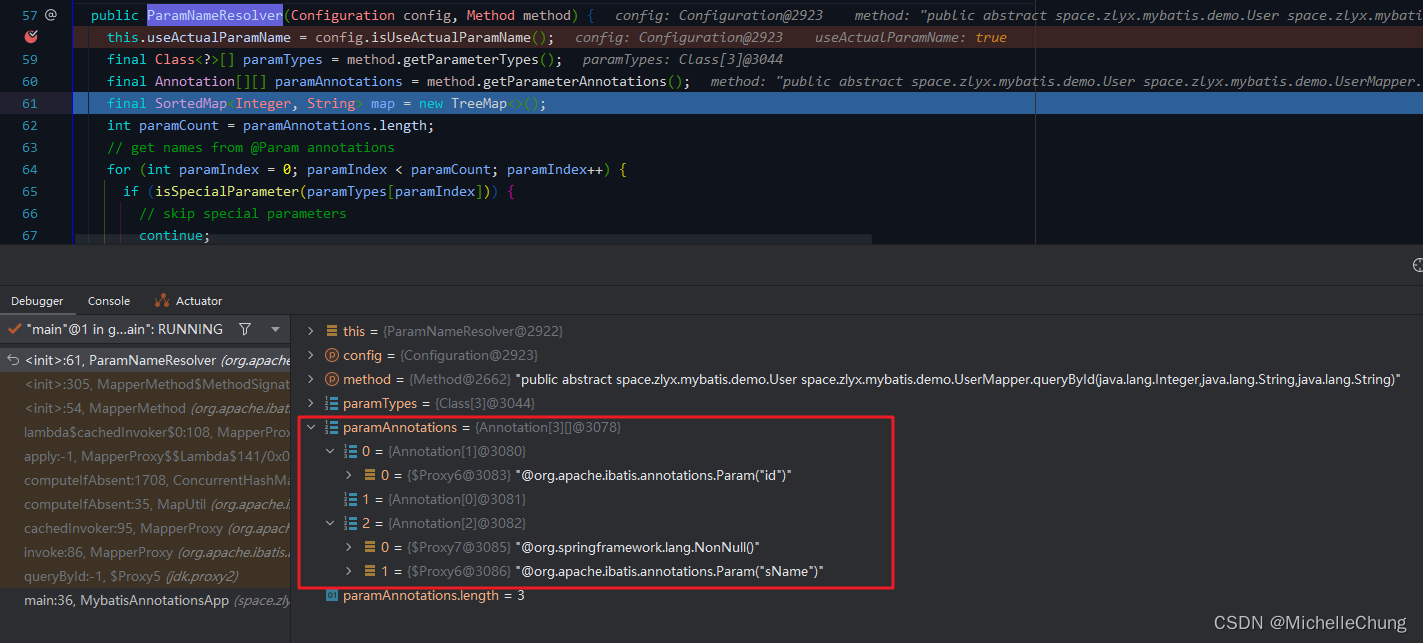Image resolution: width=1423 pixels, height=643 pixels.
Task: Select frame <init>:61, ParamNameResolver
Action: [145, 360]
